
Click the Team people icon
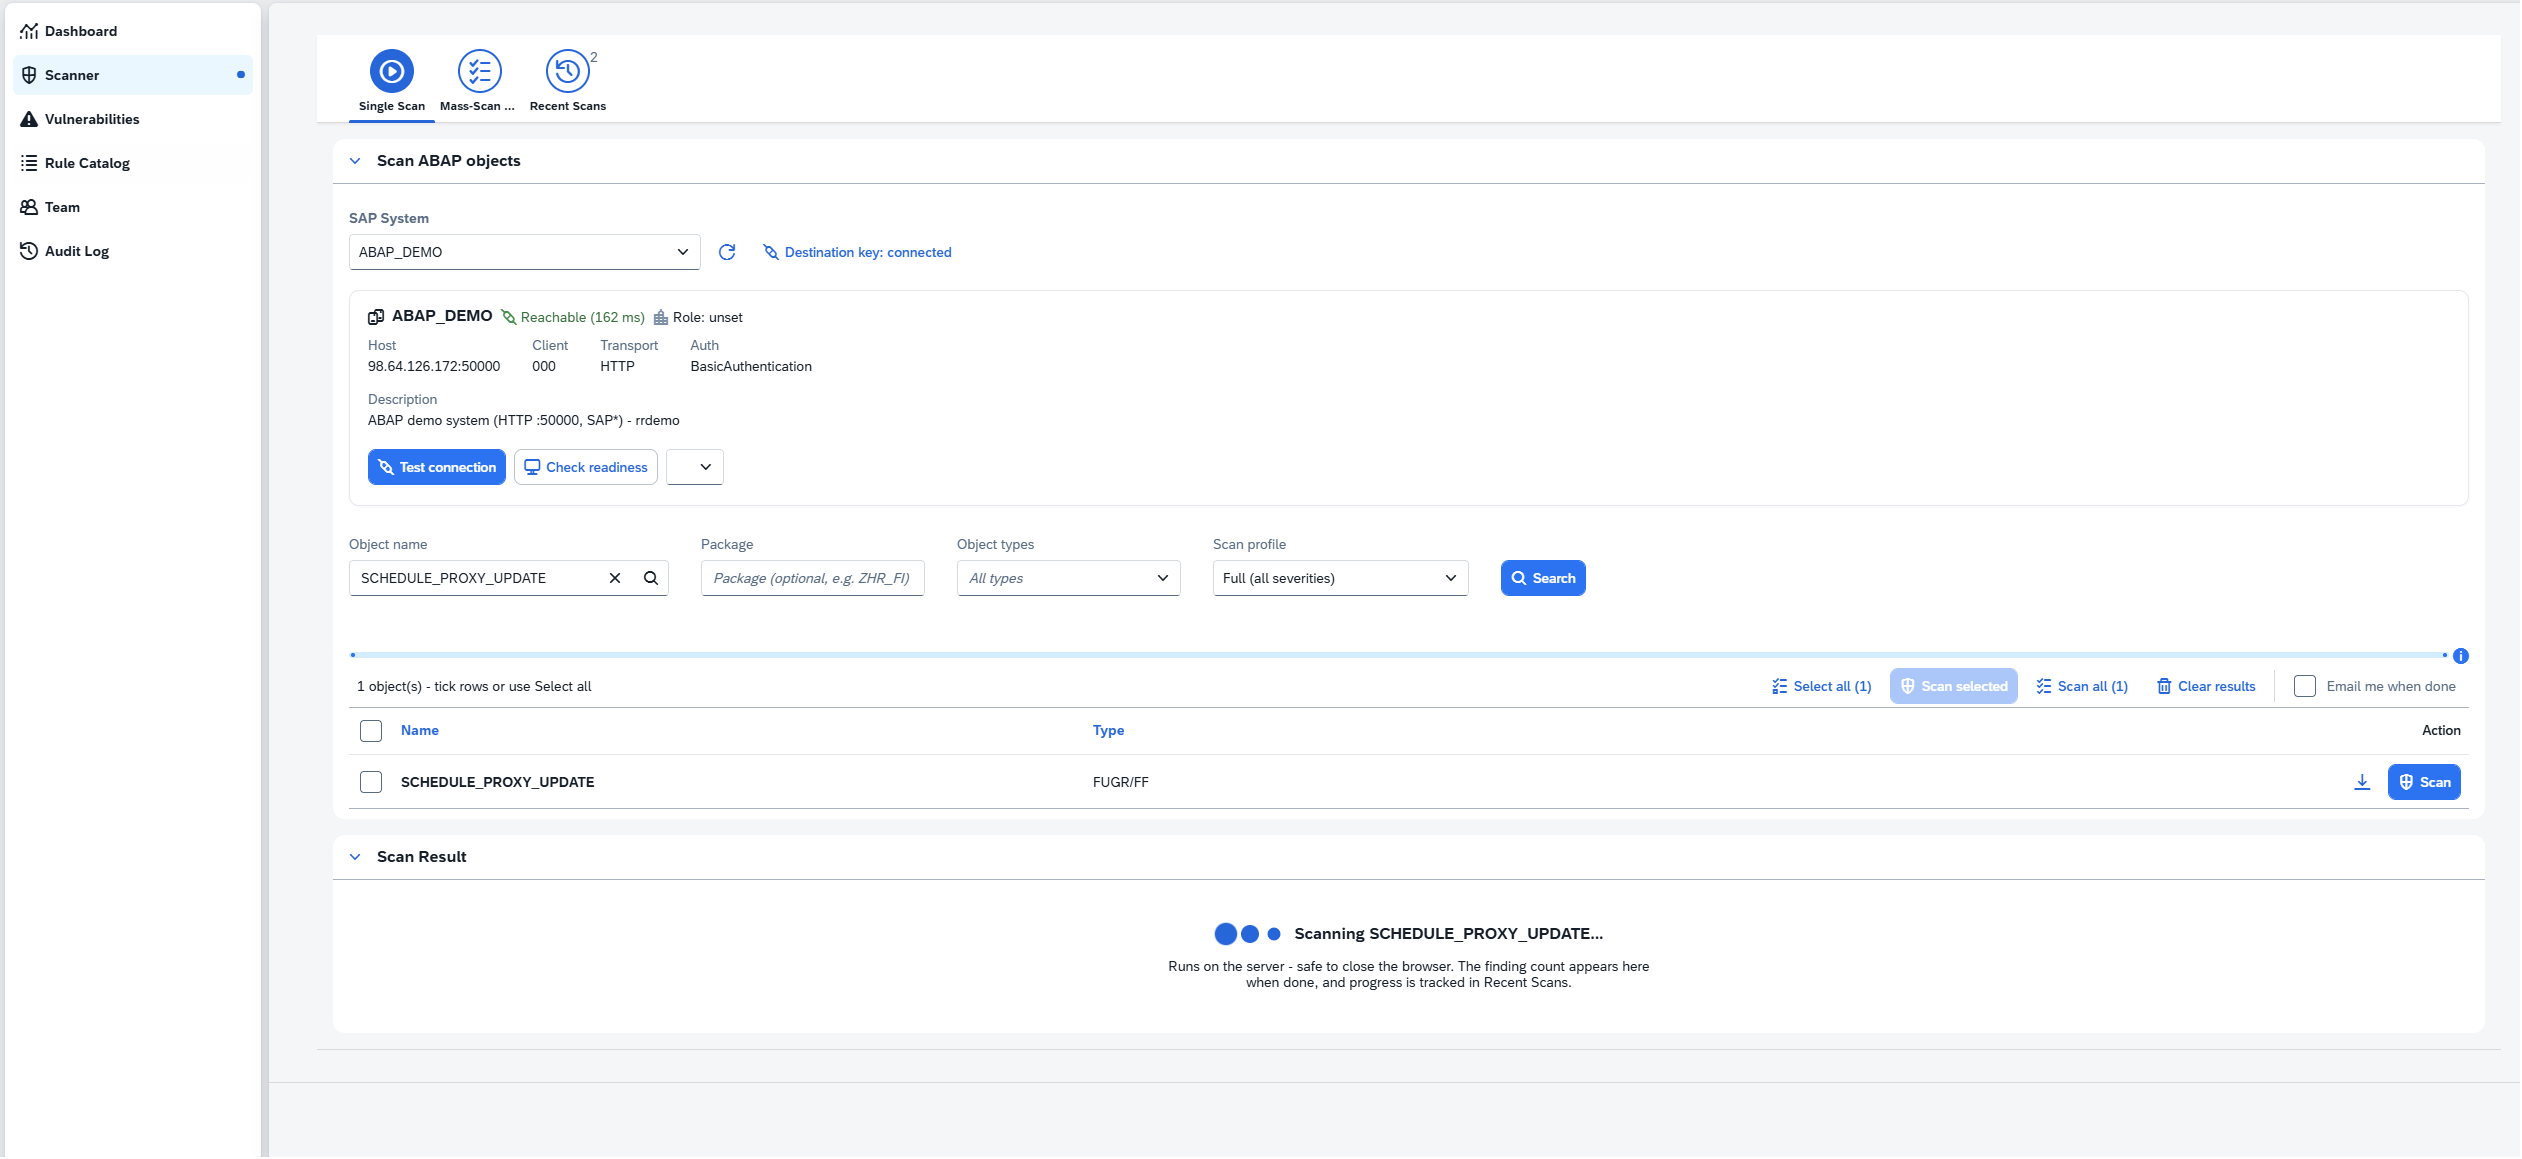coord(29,207)
